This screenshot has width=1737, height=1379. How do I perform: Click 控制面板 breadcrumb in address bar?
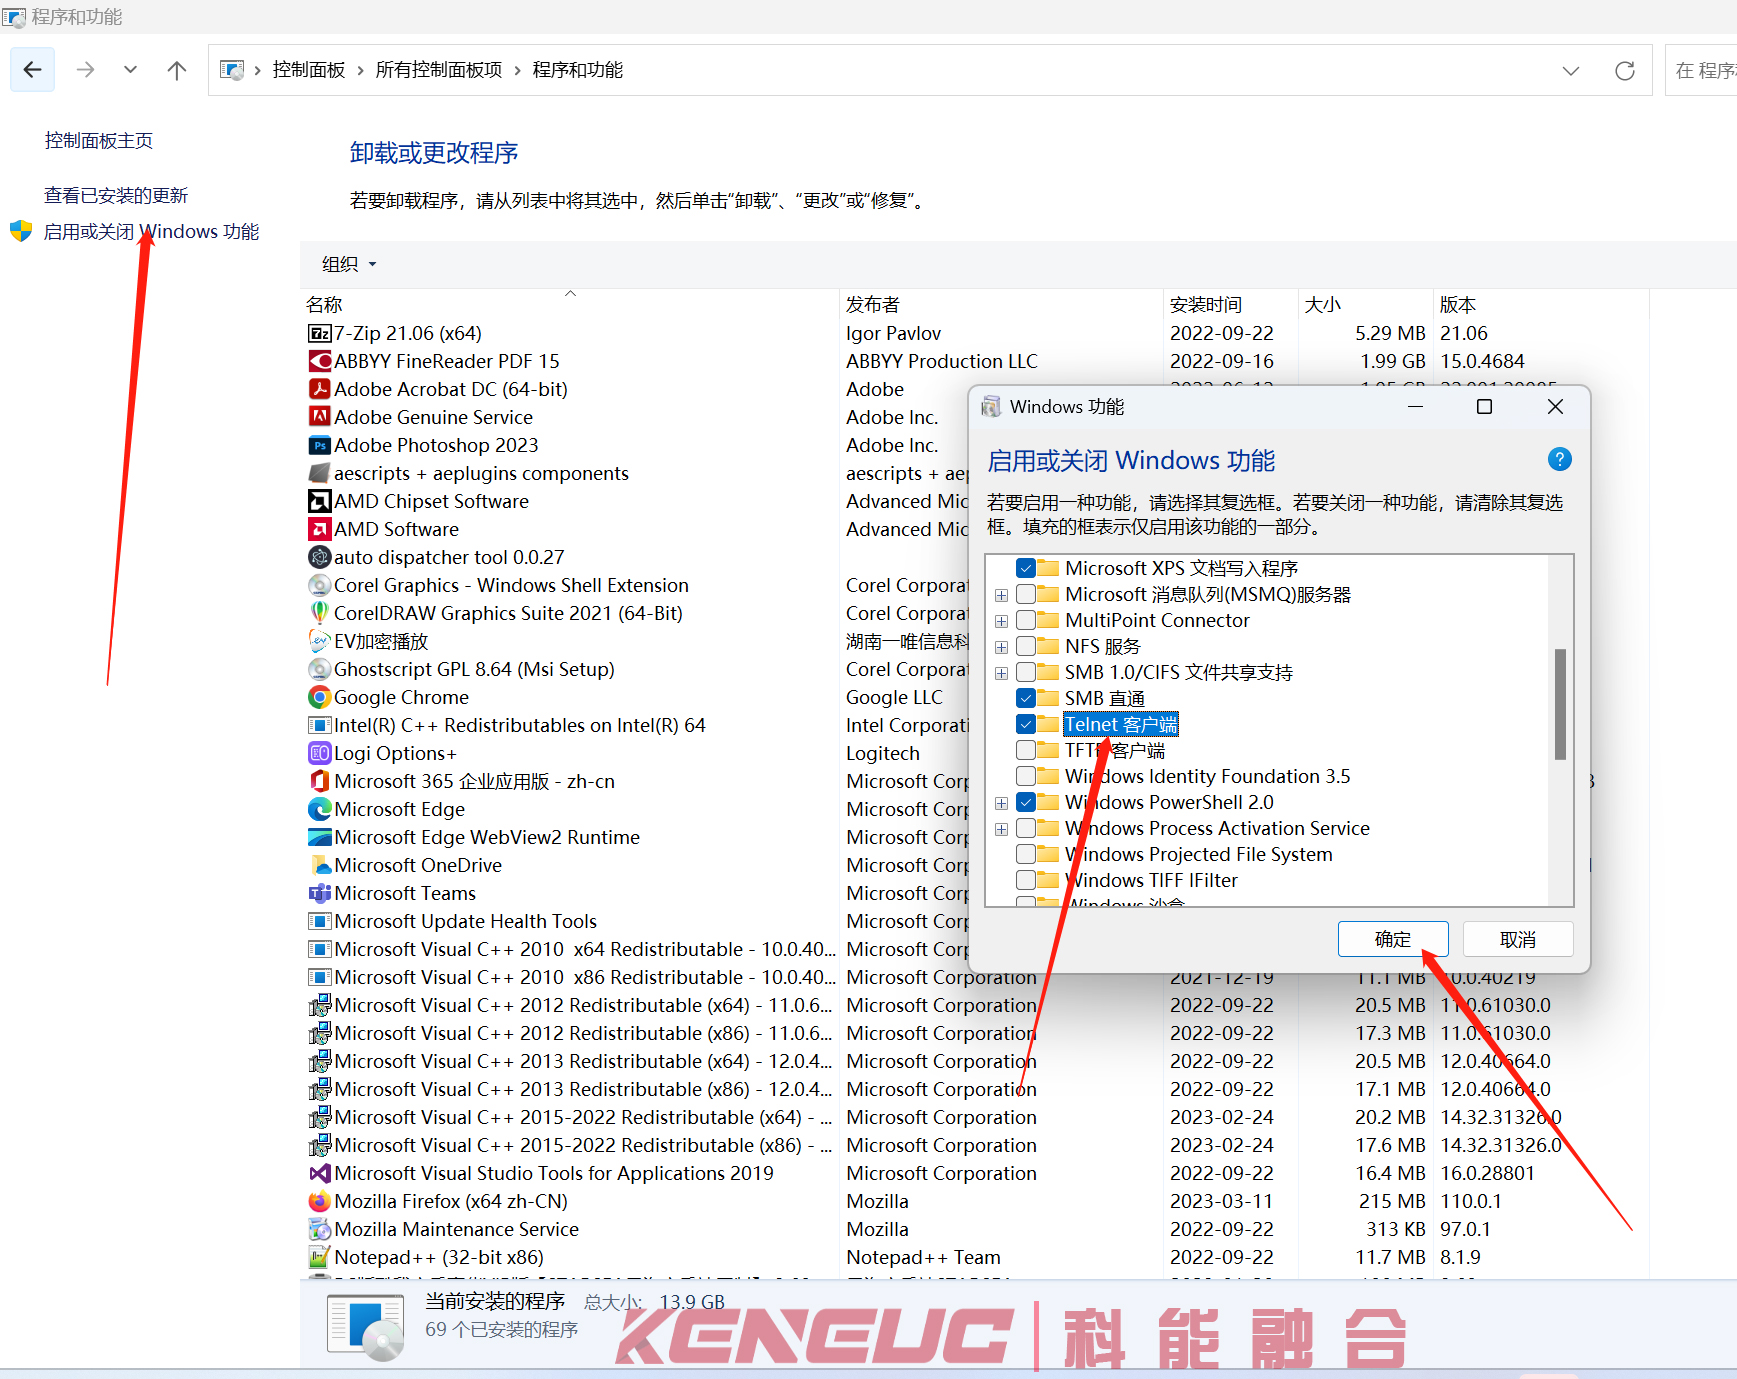pos(308,70)
